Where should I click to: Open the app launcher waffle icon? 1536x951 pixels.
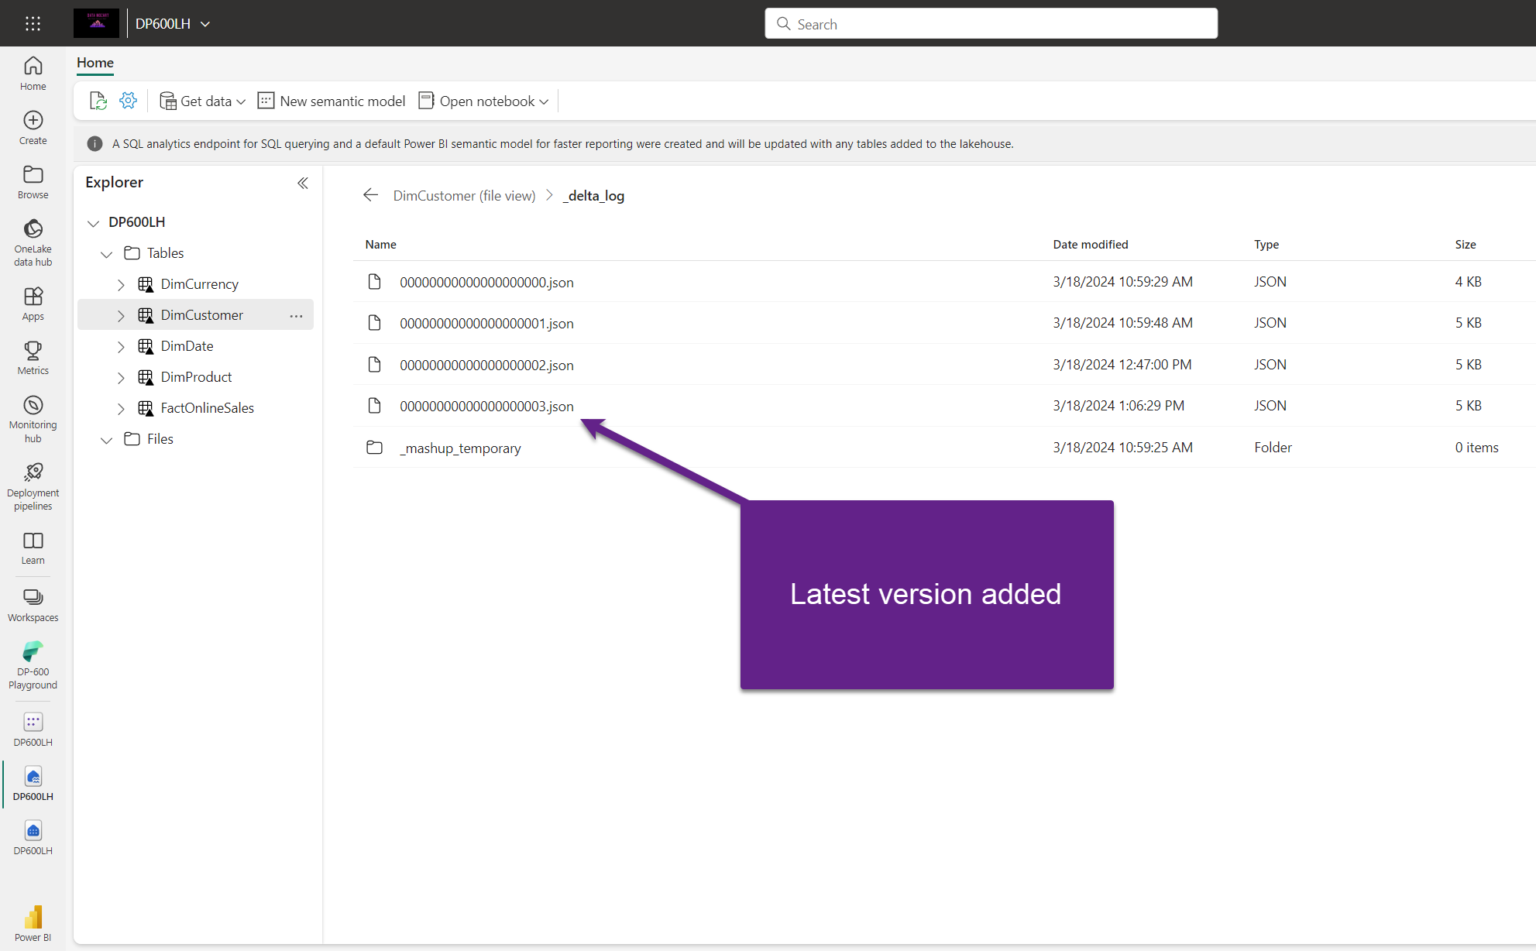tap(33, 23)
